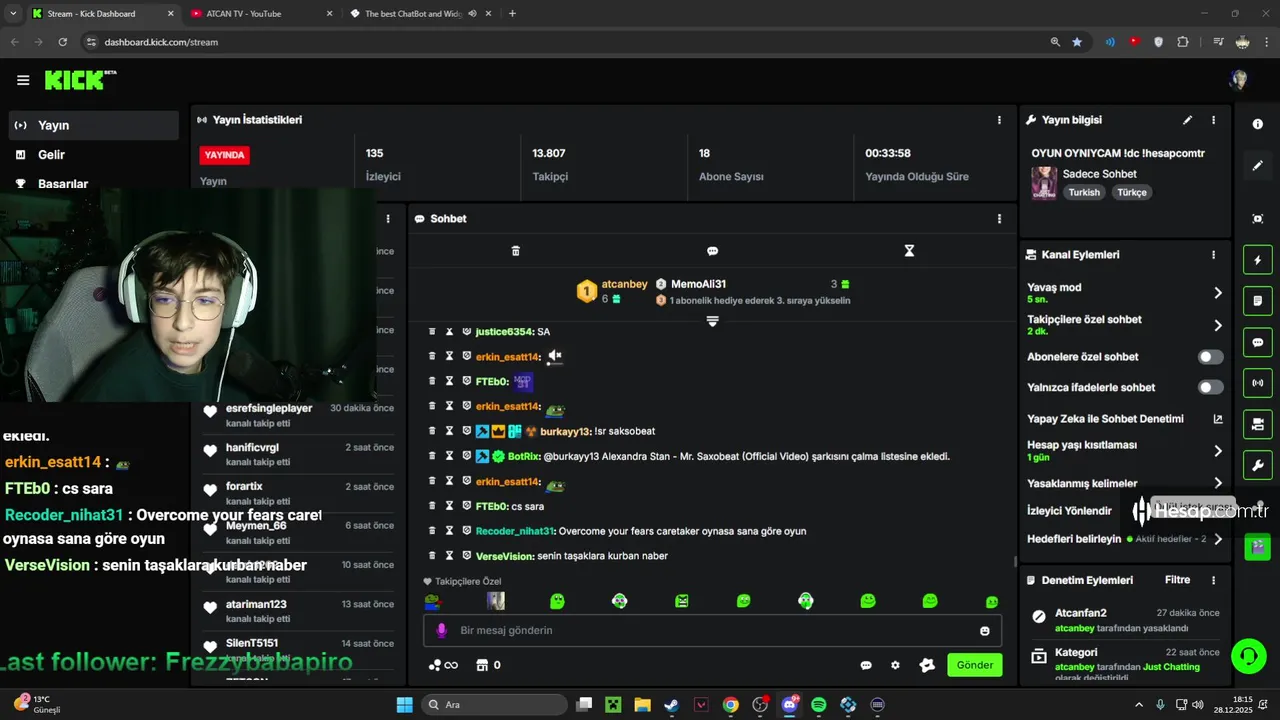Open Denetim Eylemleri three-dot menu
The width and height of the screenshot is (1280, 720).
pos(1214,580)
